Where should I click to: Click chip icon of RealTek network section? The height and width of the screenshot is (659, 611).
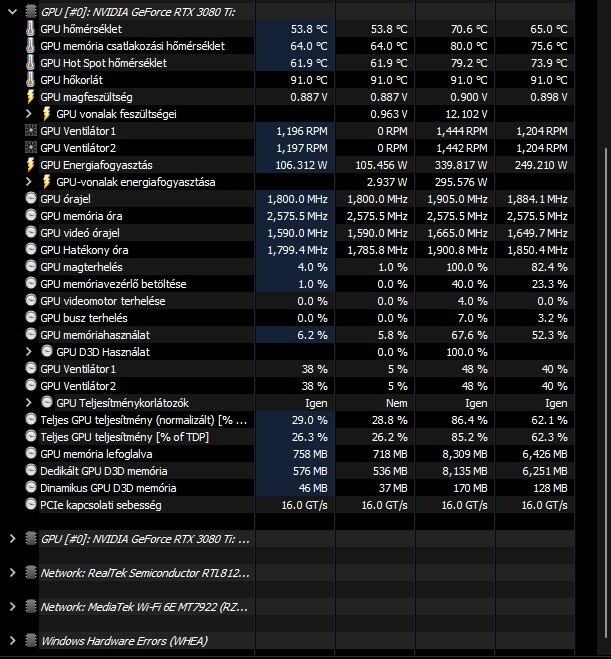31,572
